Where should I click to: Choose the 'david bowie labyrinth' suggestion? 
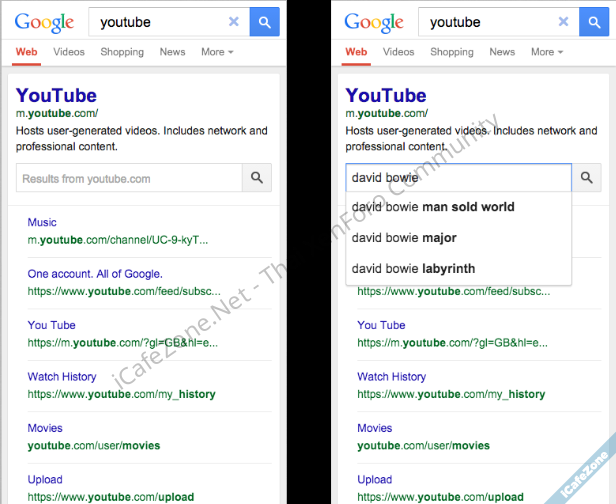click(413, 268)
